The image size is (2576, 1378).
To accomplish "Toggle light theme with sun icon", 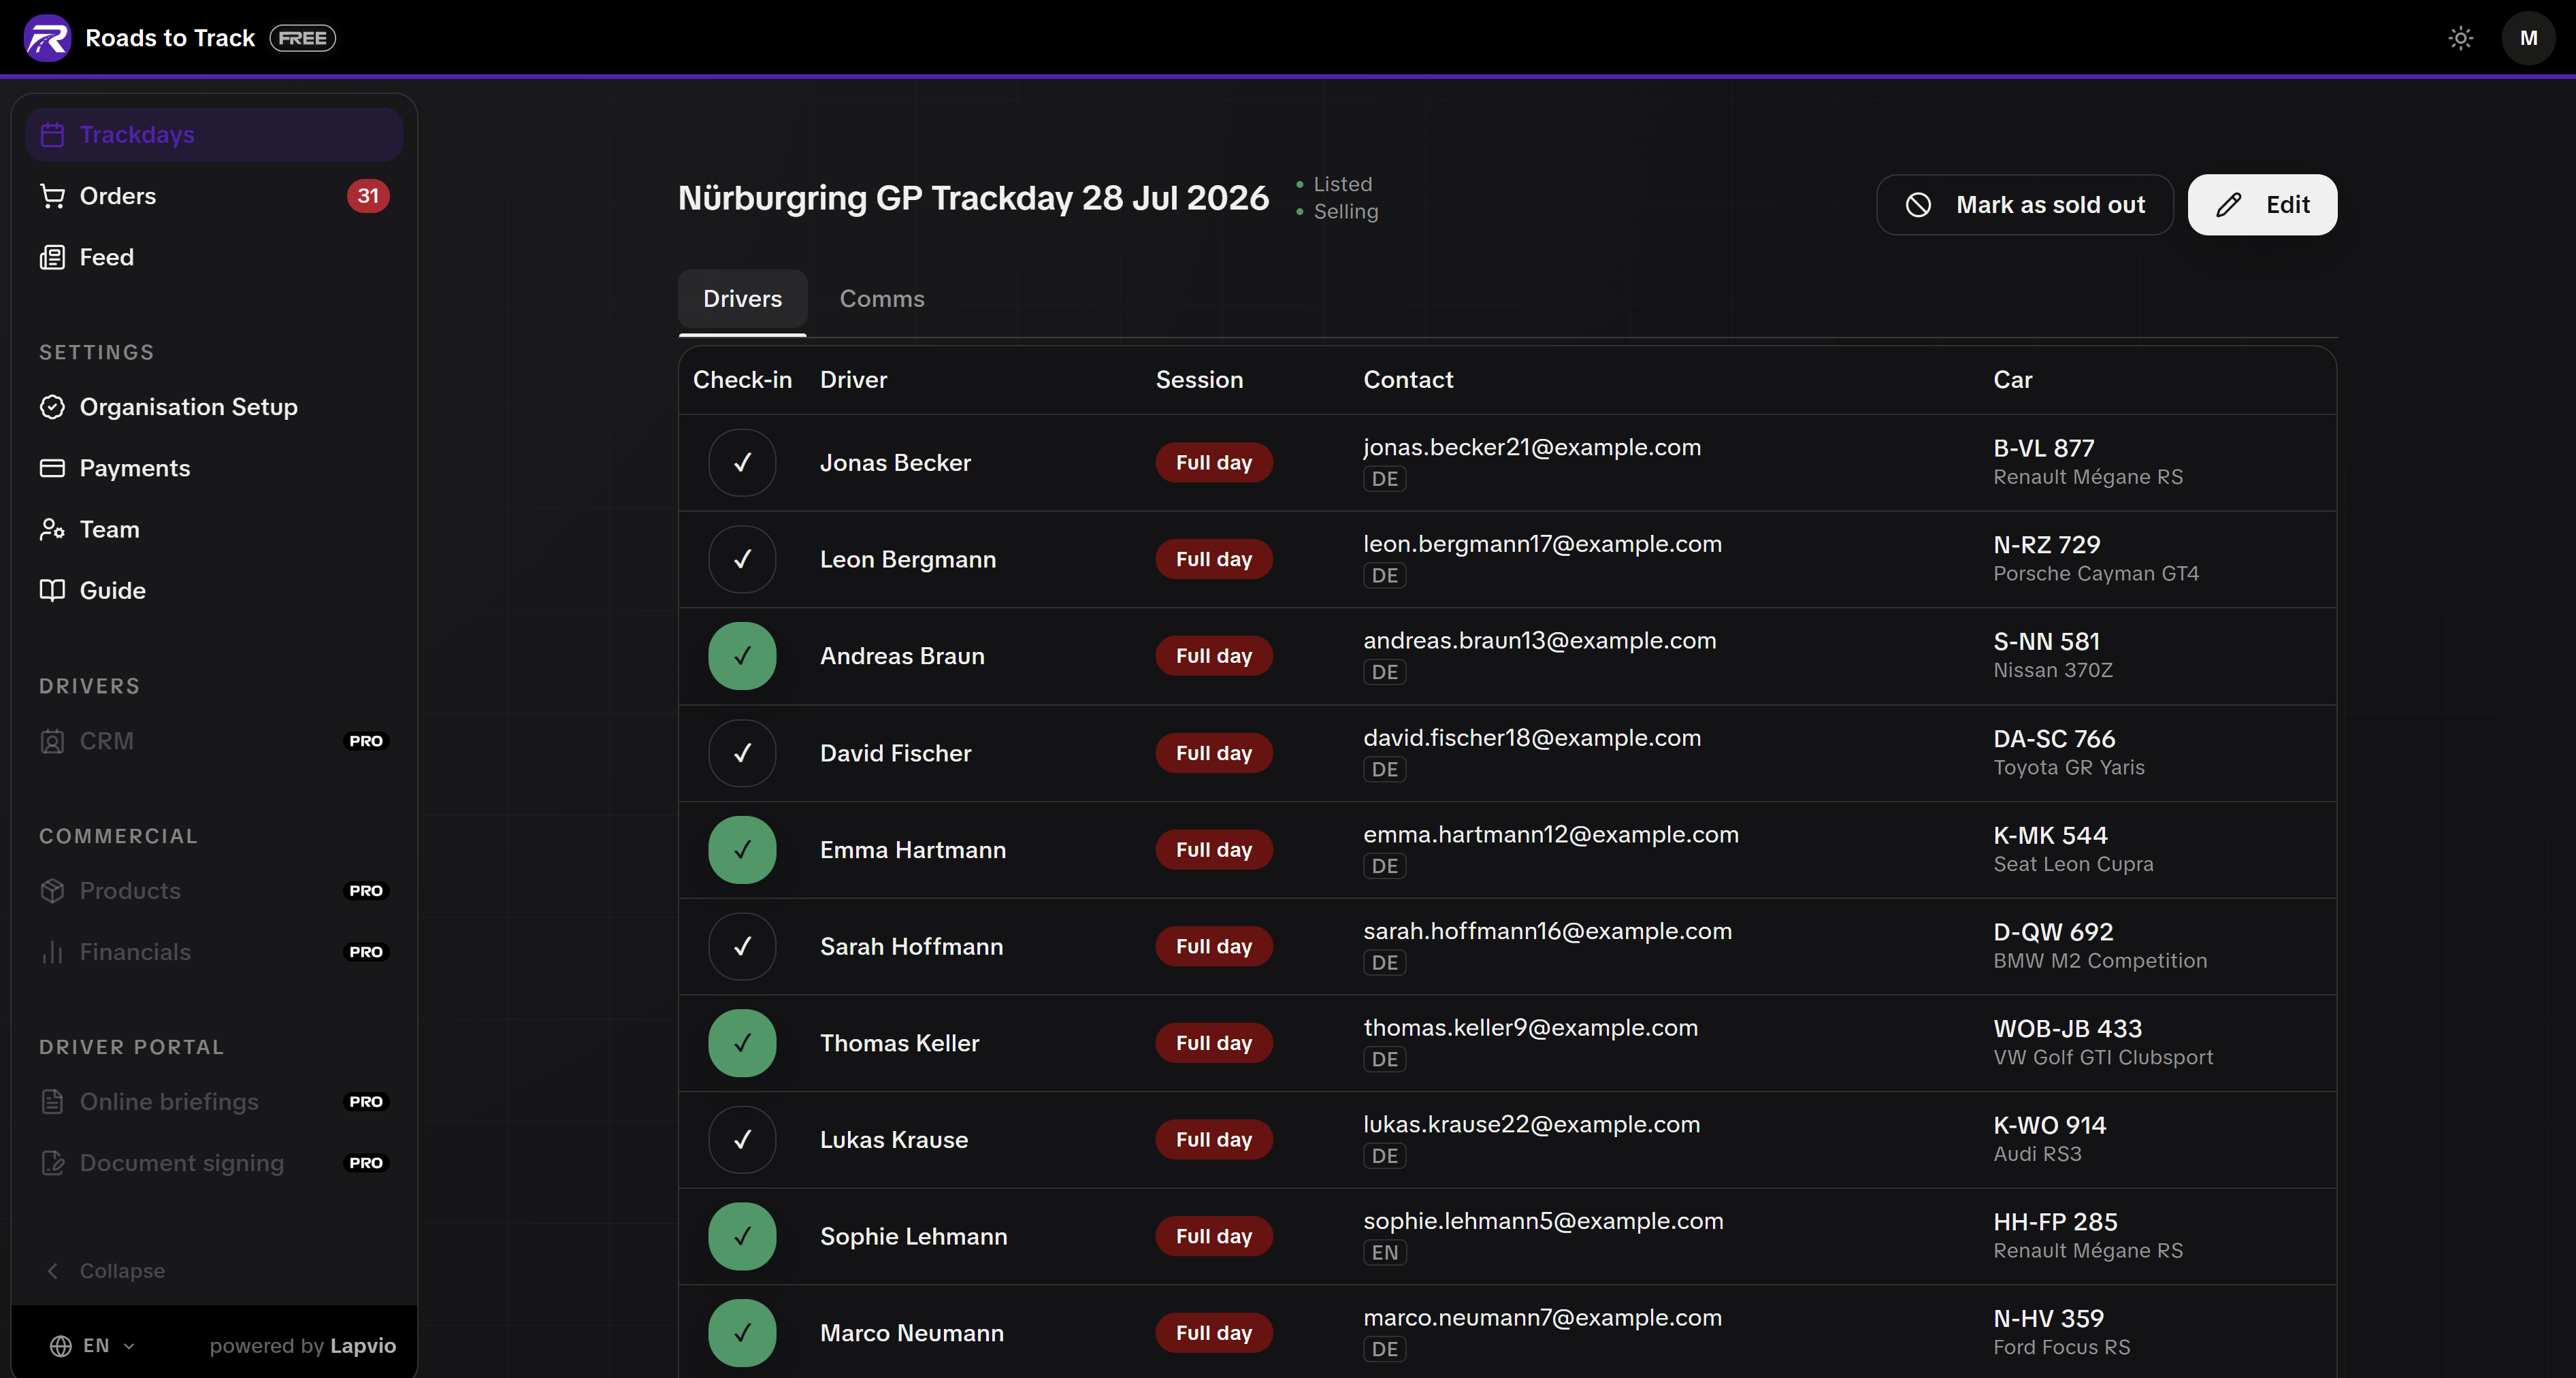I will point(2461,38).
